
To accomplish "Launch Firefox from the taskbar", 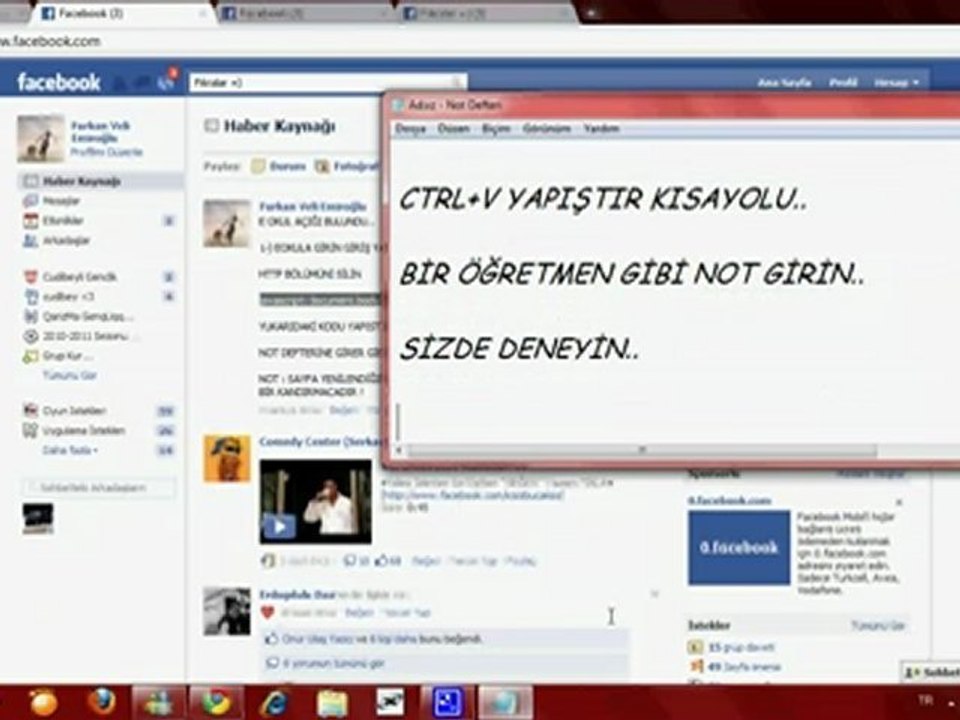I will pyautogui.click(x=102, y=702).
